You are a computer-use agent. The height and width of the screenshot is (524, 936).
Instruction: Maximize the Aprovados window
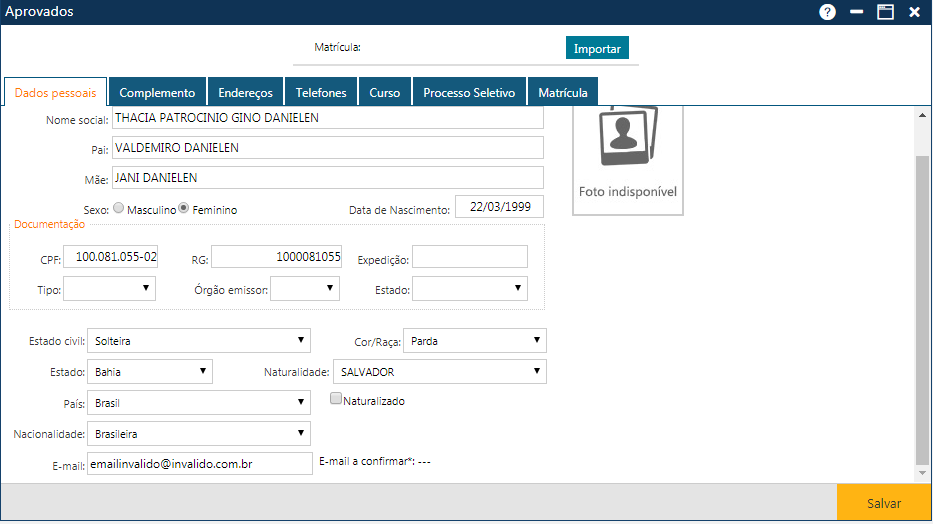pyautogui.click(x=884, y=12)
